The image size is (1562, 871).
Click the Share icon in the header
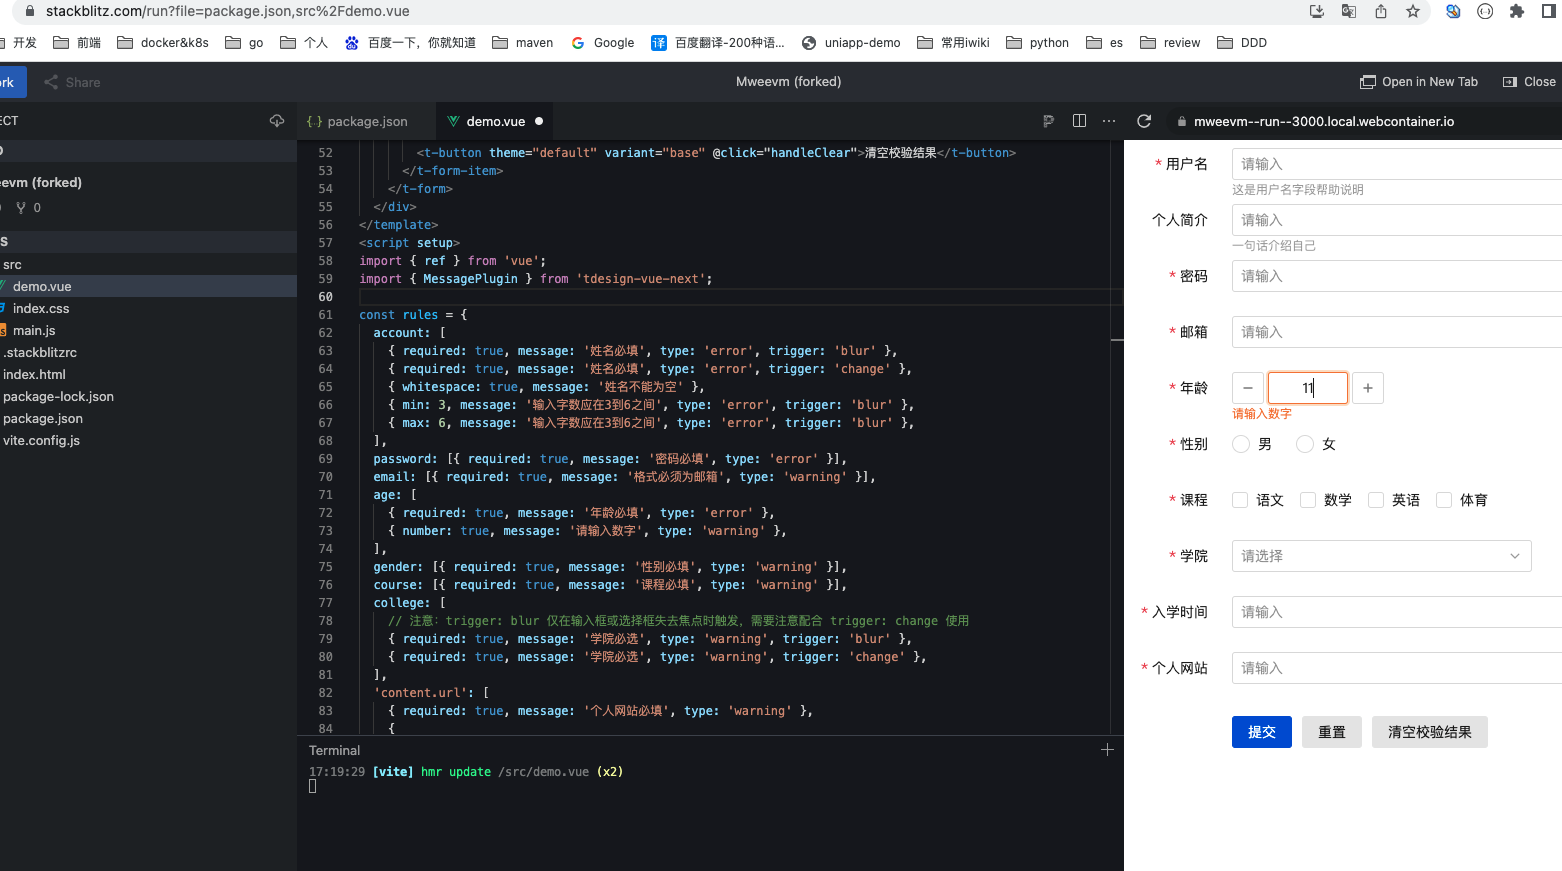click(72, 81)
